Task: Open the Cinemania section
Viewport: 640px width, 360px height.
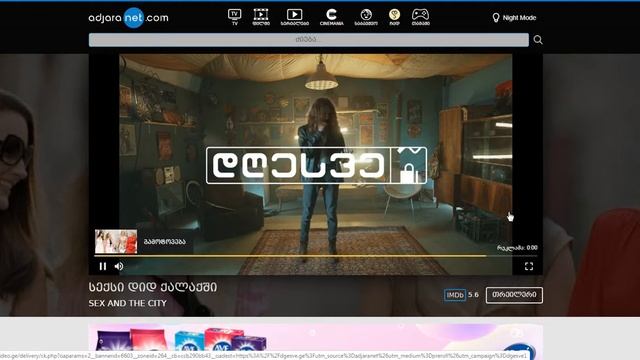Action: [331, 18]
